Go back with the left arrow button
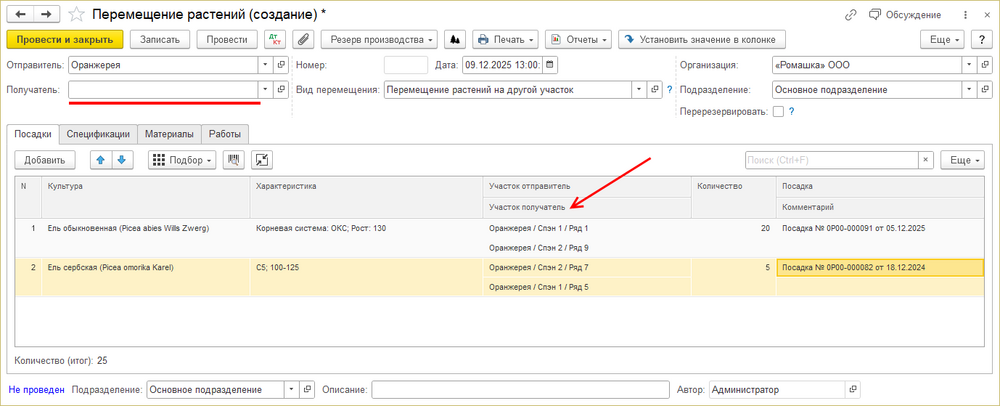This screenshot has width=1000, height=406. tap(19, 13)
